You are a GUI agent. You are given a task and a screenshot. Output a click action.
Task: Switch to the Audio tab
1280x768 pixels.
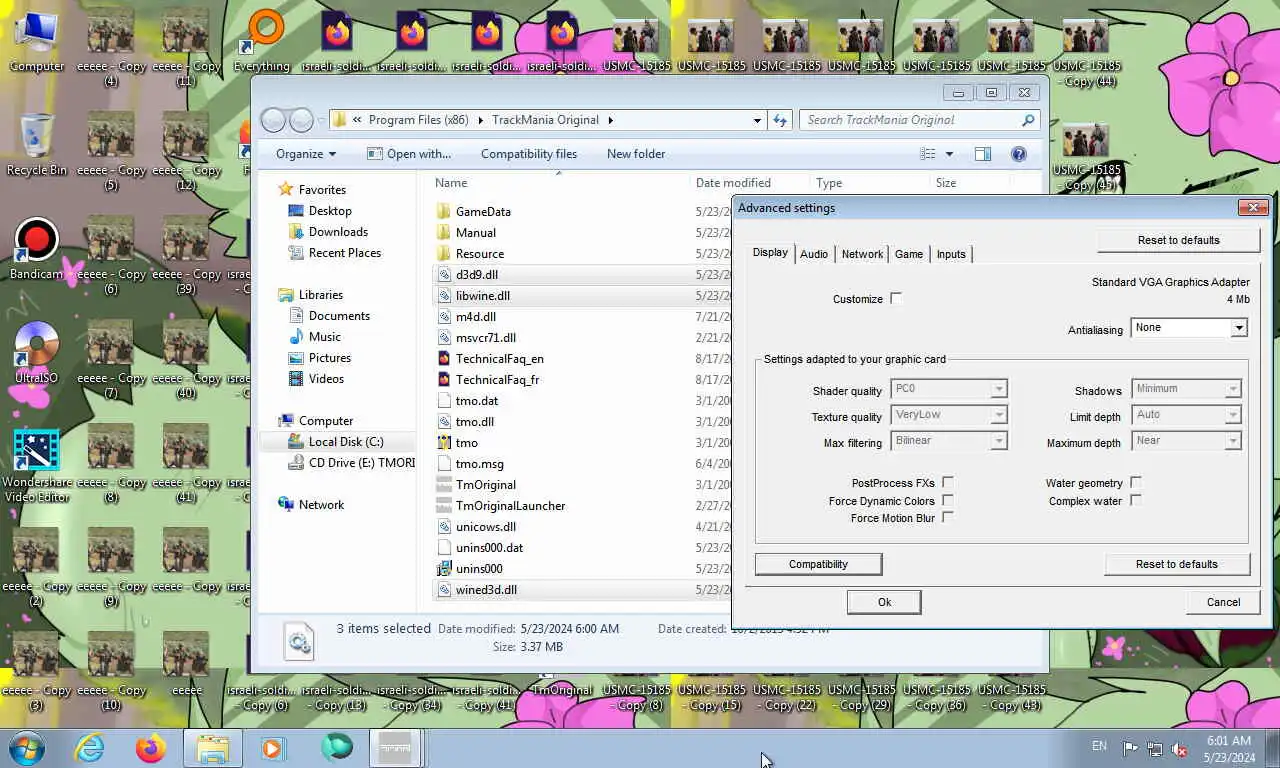click(x=814, y=254)
